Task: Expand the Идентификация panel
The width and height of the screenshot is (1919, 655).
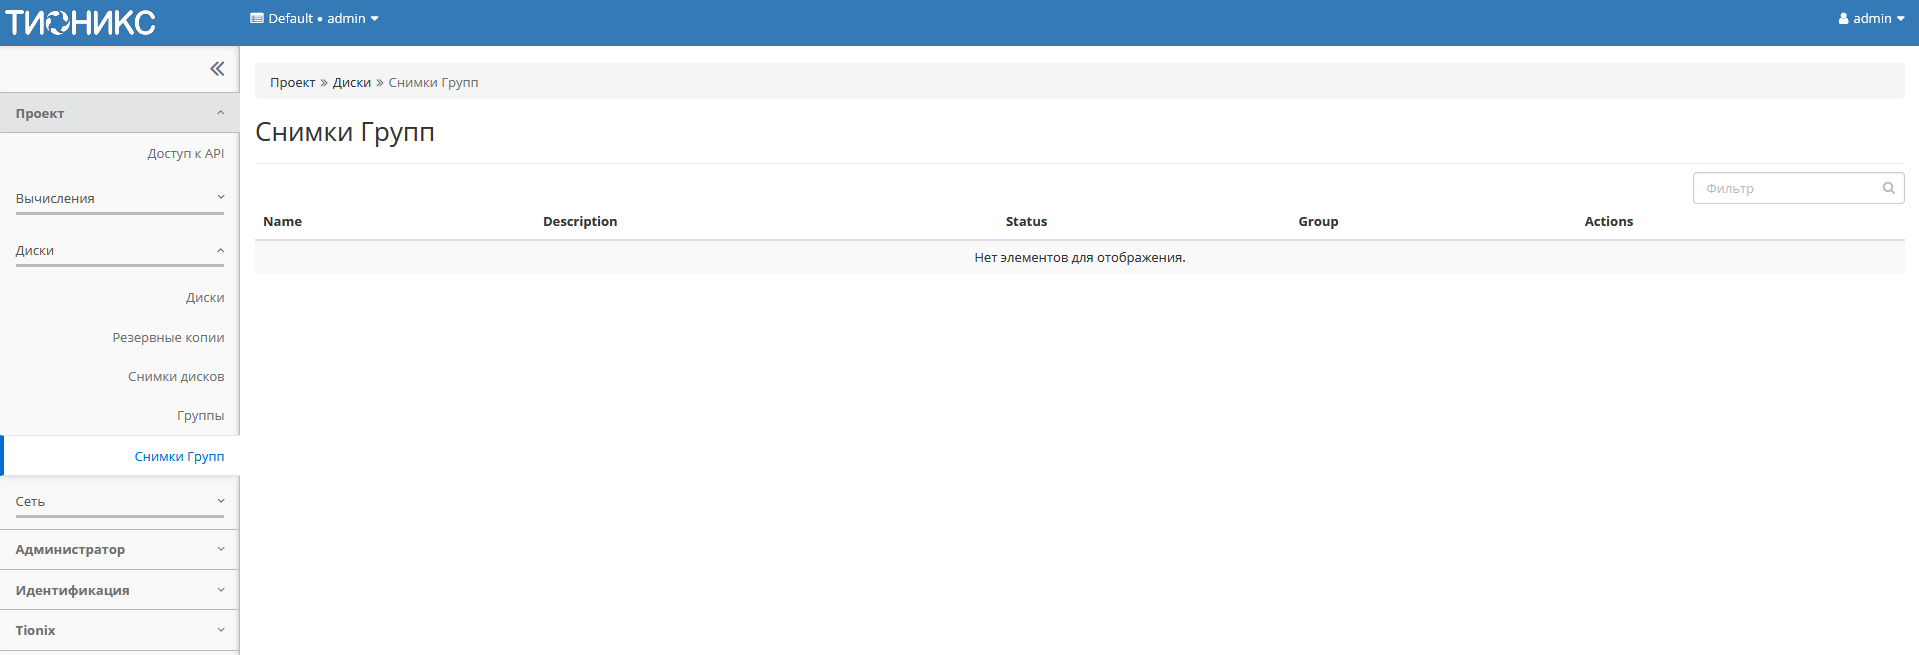Action: pos(119,590)
